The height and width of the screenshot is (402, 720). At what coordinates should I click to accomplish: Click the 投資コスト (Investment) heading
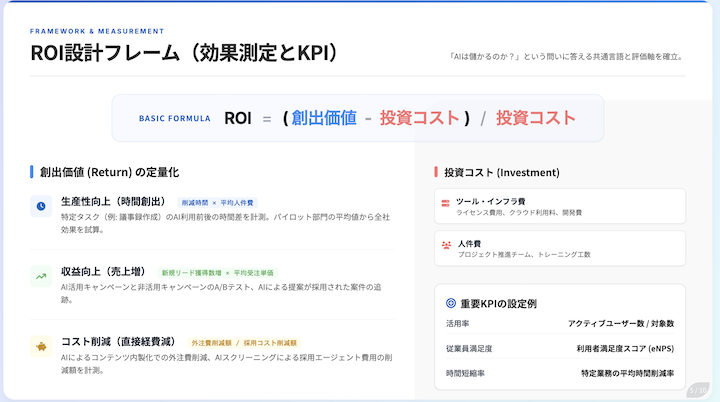[x=502, y=173]
